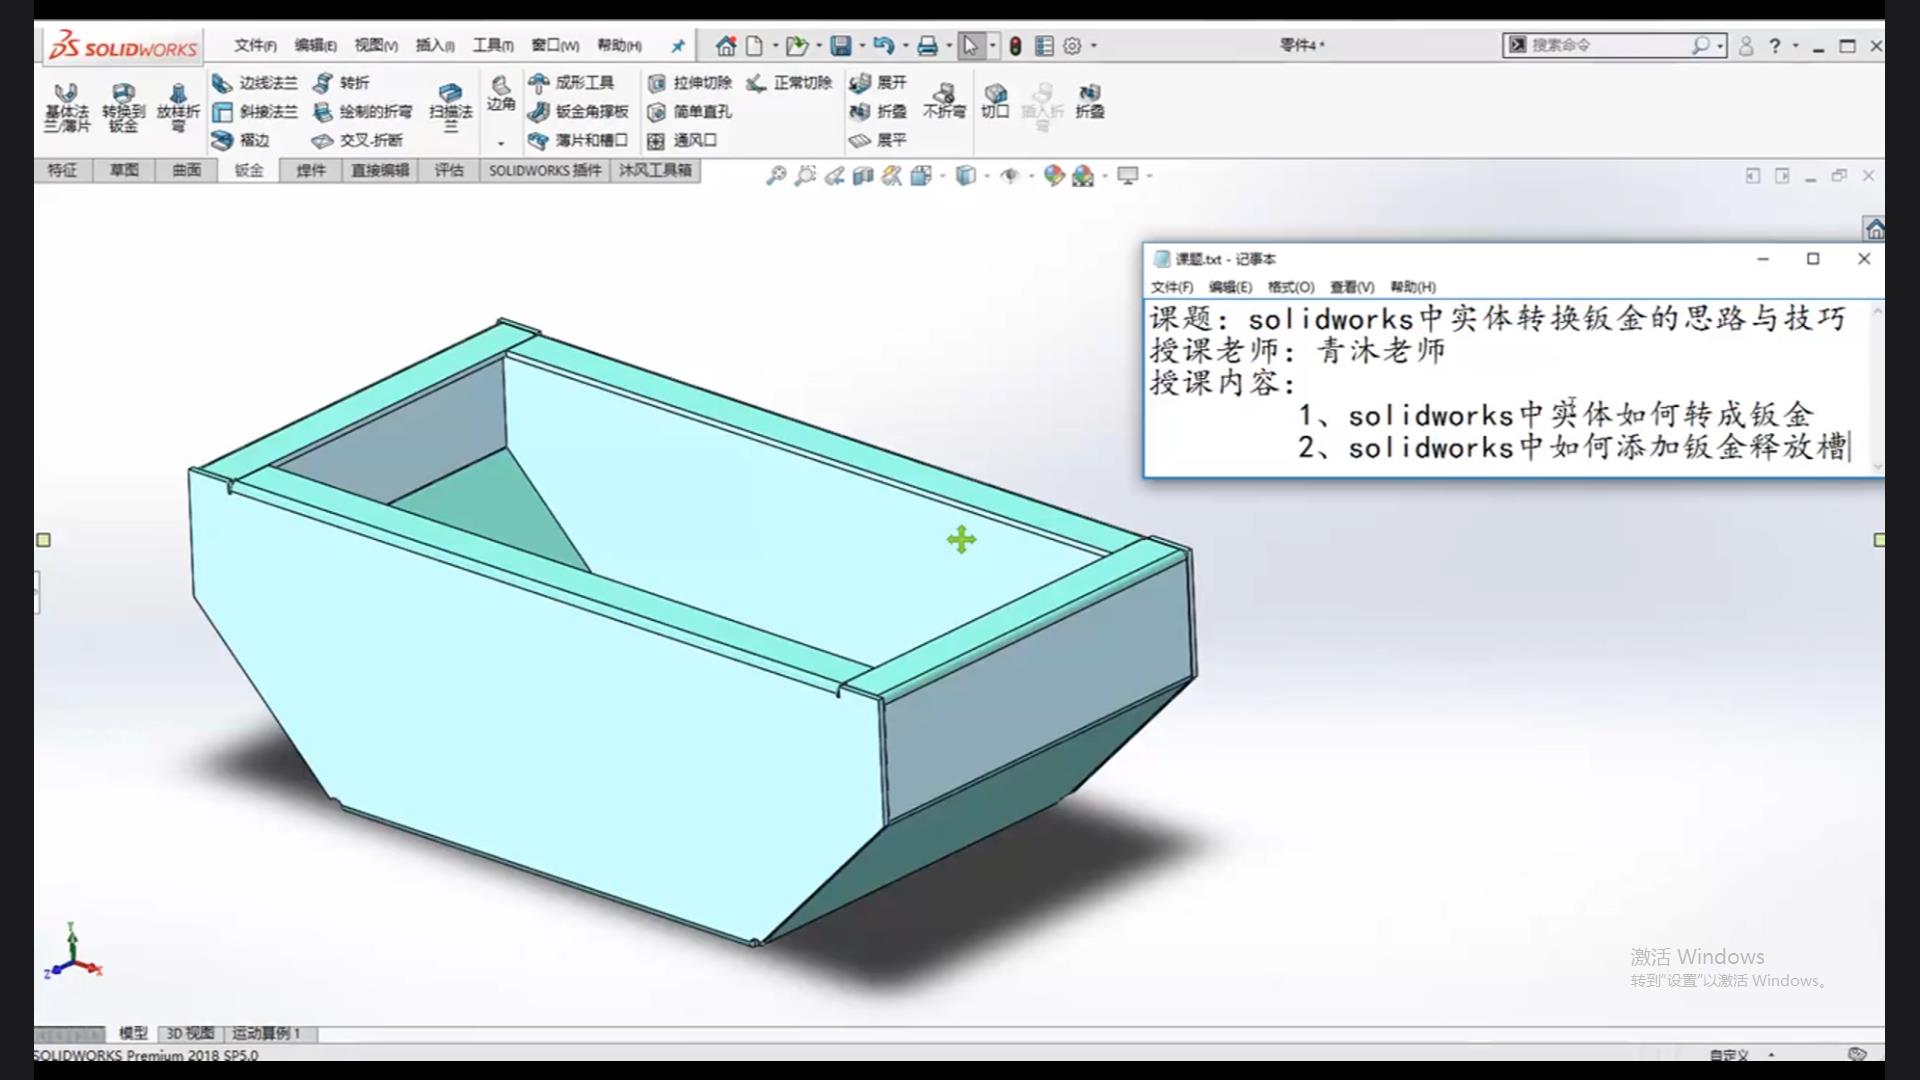Click the Vent tool (通风口)
Screen dimensions: 1920x1080
click(x=682, y=141)
